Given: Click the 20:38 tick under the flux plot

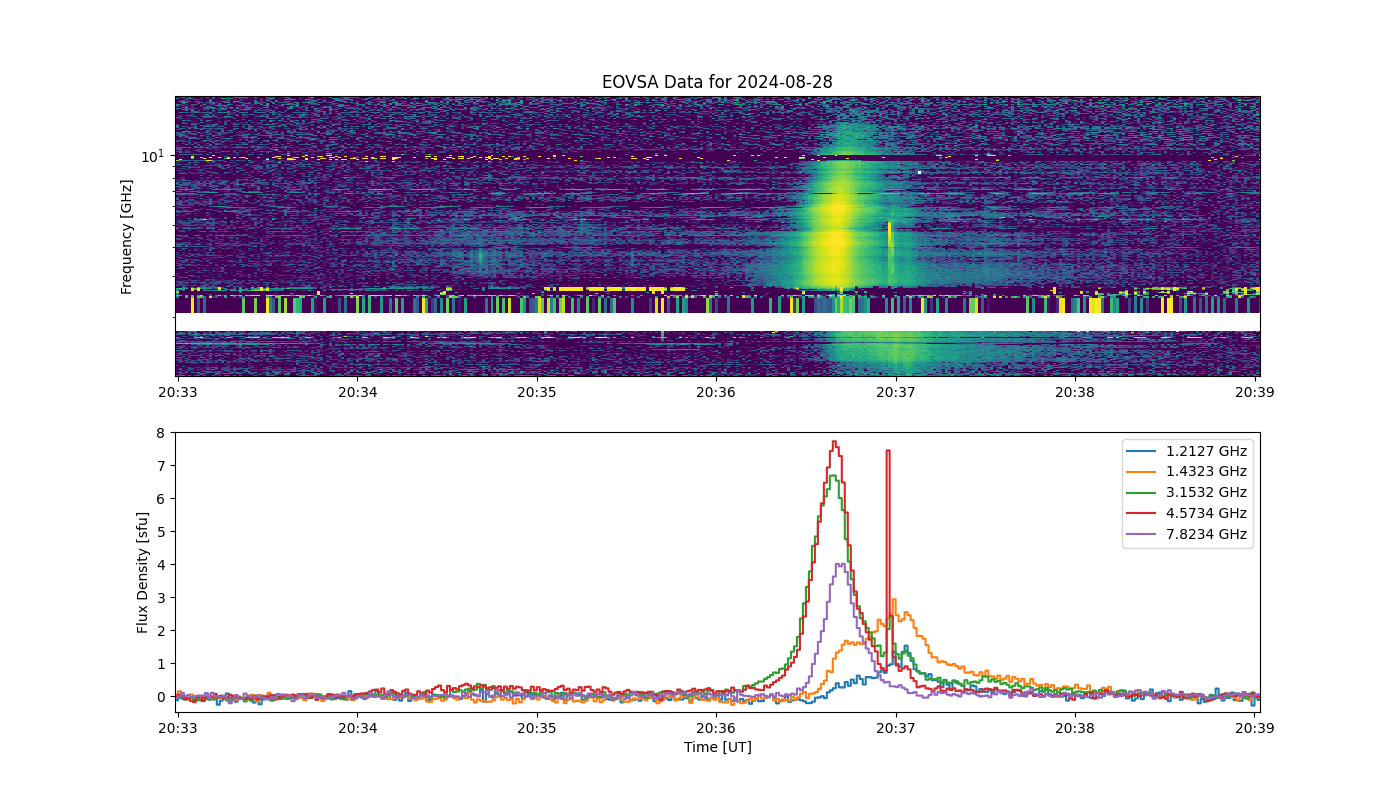Looking at the screenshot, I should point(1075,728).
